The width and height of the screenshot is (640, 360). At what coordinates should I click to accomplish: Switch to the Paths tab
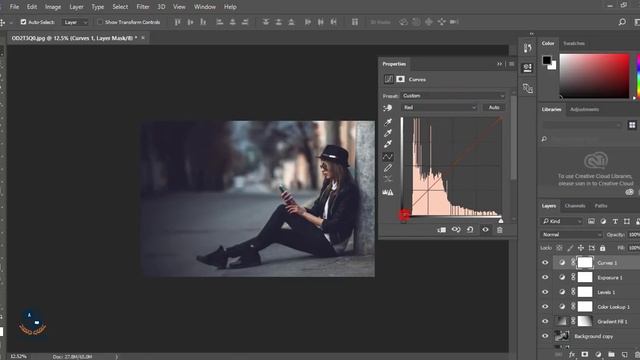(601, 206)
